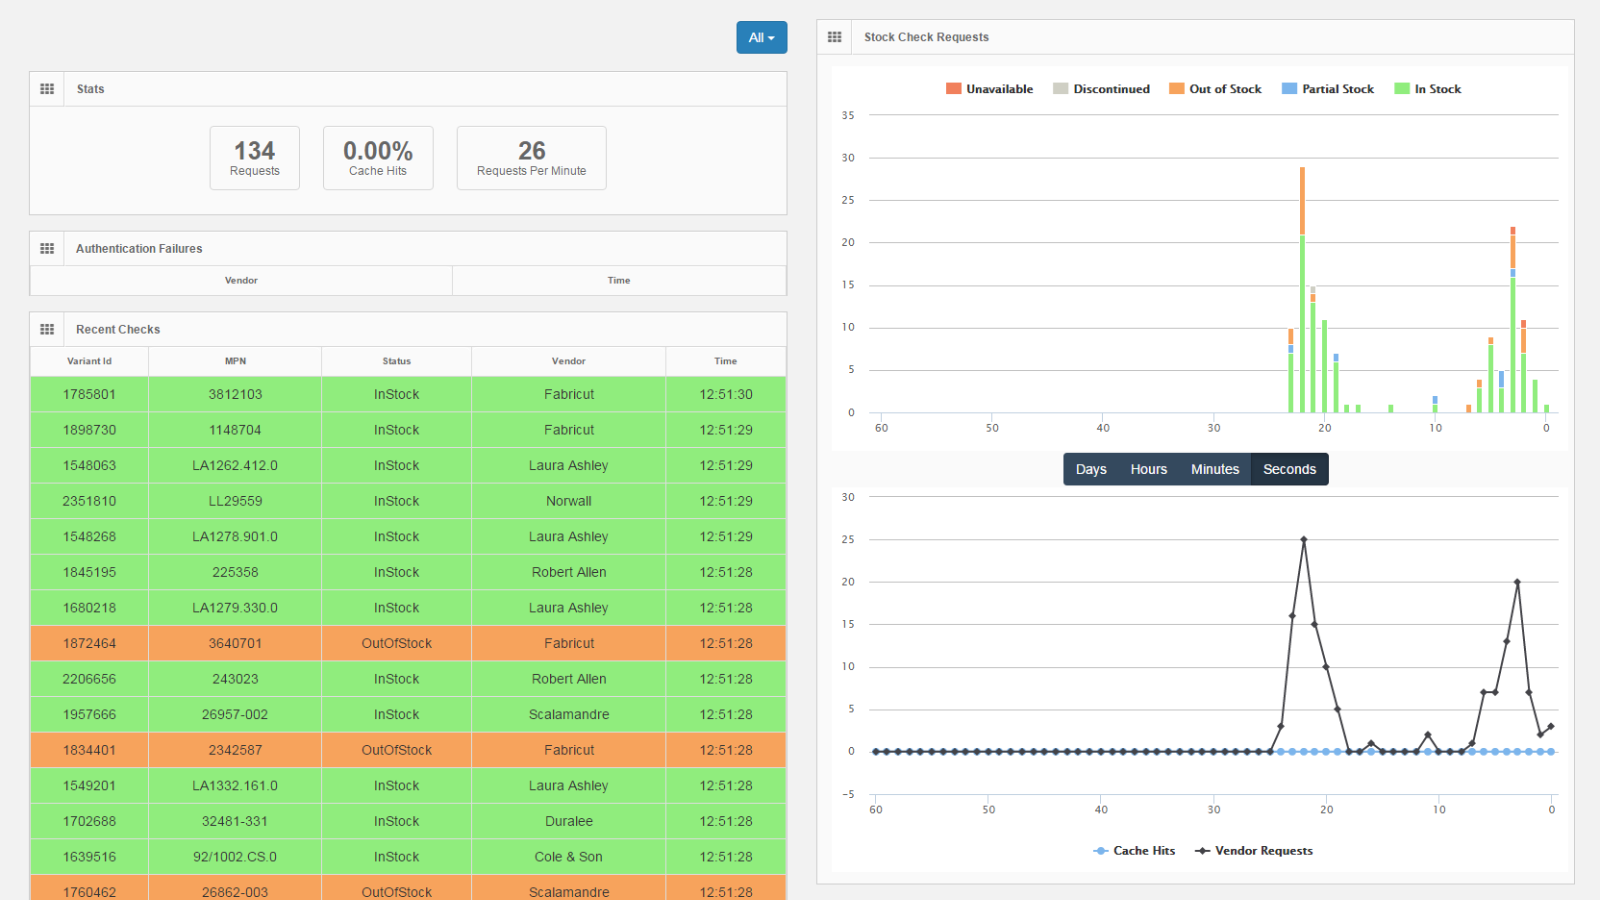Image resolution: width=1600 pixels, height=900 pixels.
Task: Switch to the Days tab
Action: point(1091,469)
